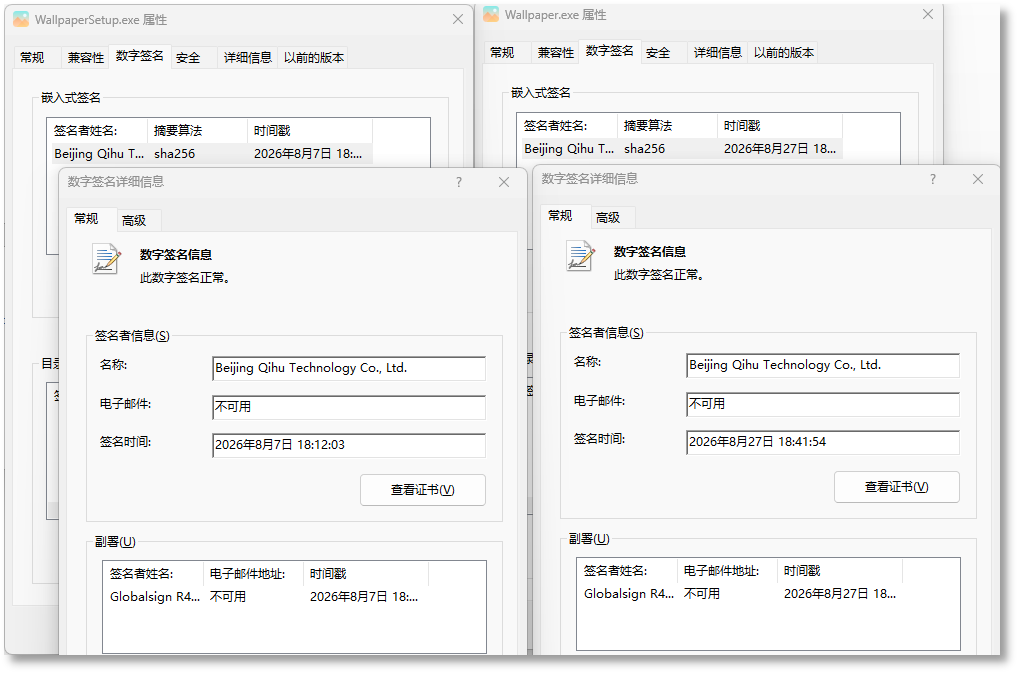Select Globalsign countersignature row dated 2026年8月7日
1020x674 pixels.
(267, 597)
